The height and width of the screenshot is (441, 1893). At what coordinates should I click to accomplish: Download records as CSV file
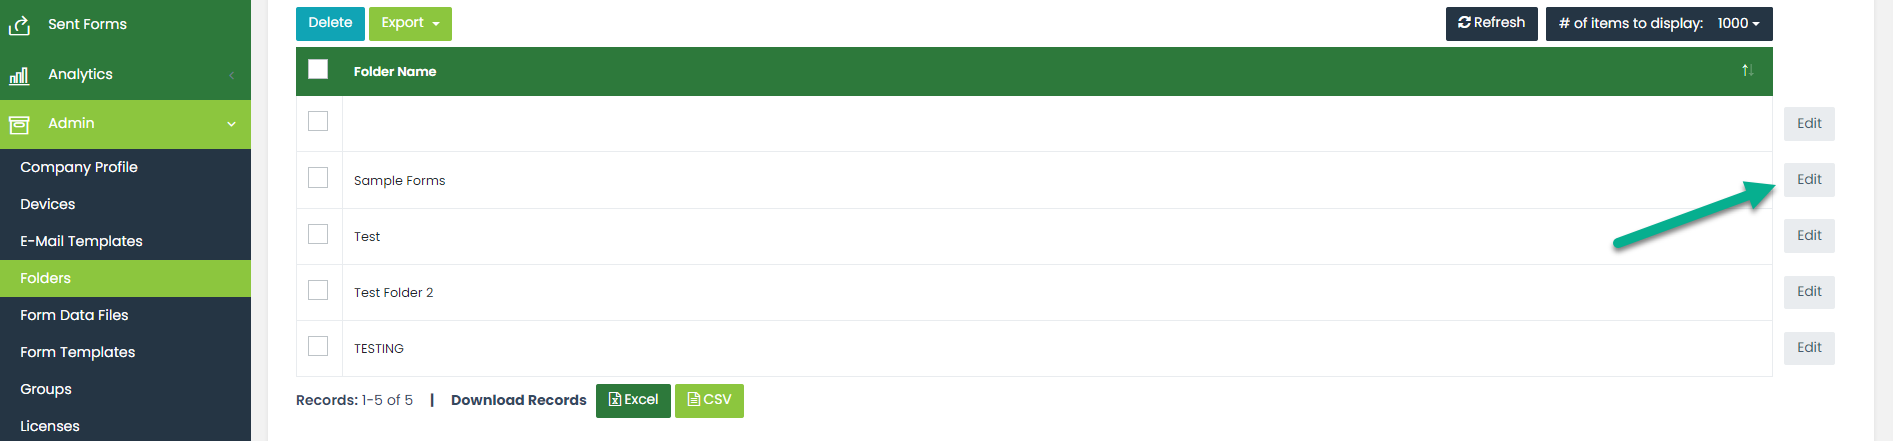709,400
